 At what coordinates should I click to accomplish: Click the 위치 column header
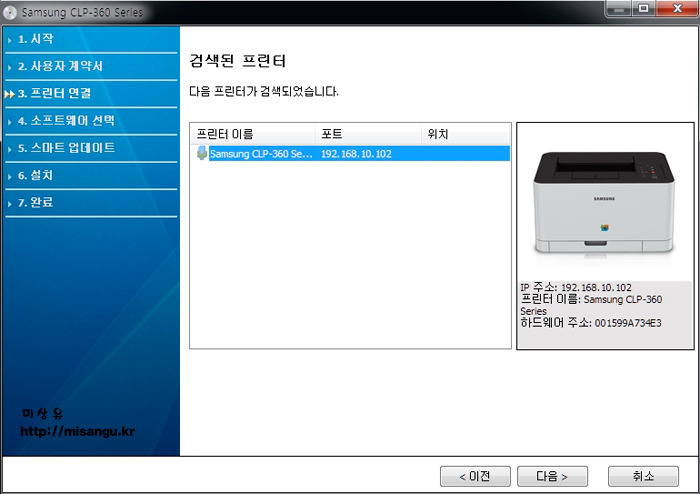465,134
